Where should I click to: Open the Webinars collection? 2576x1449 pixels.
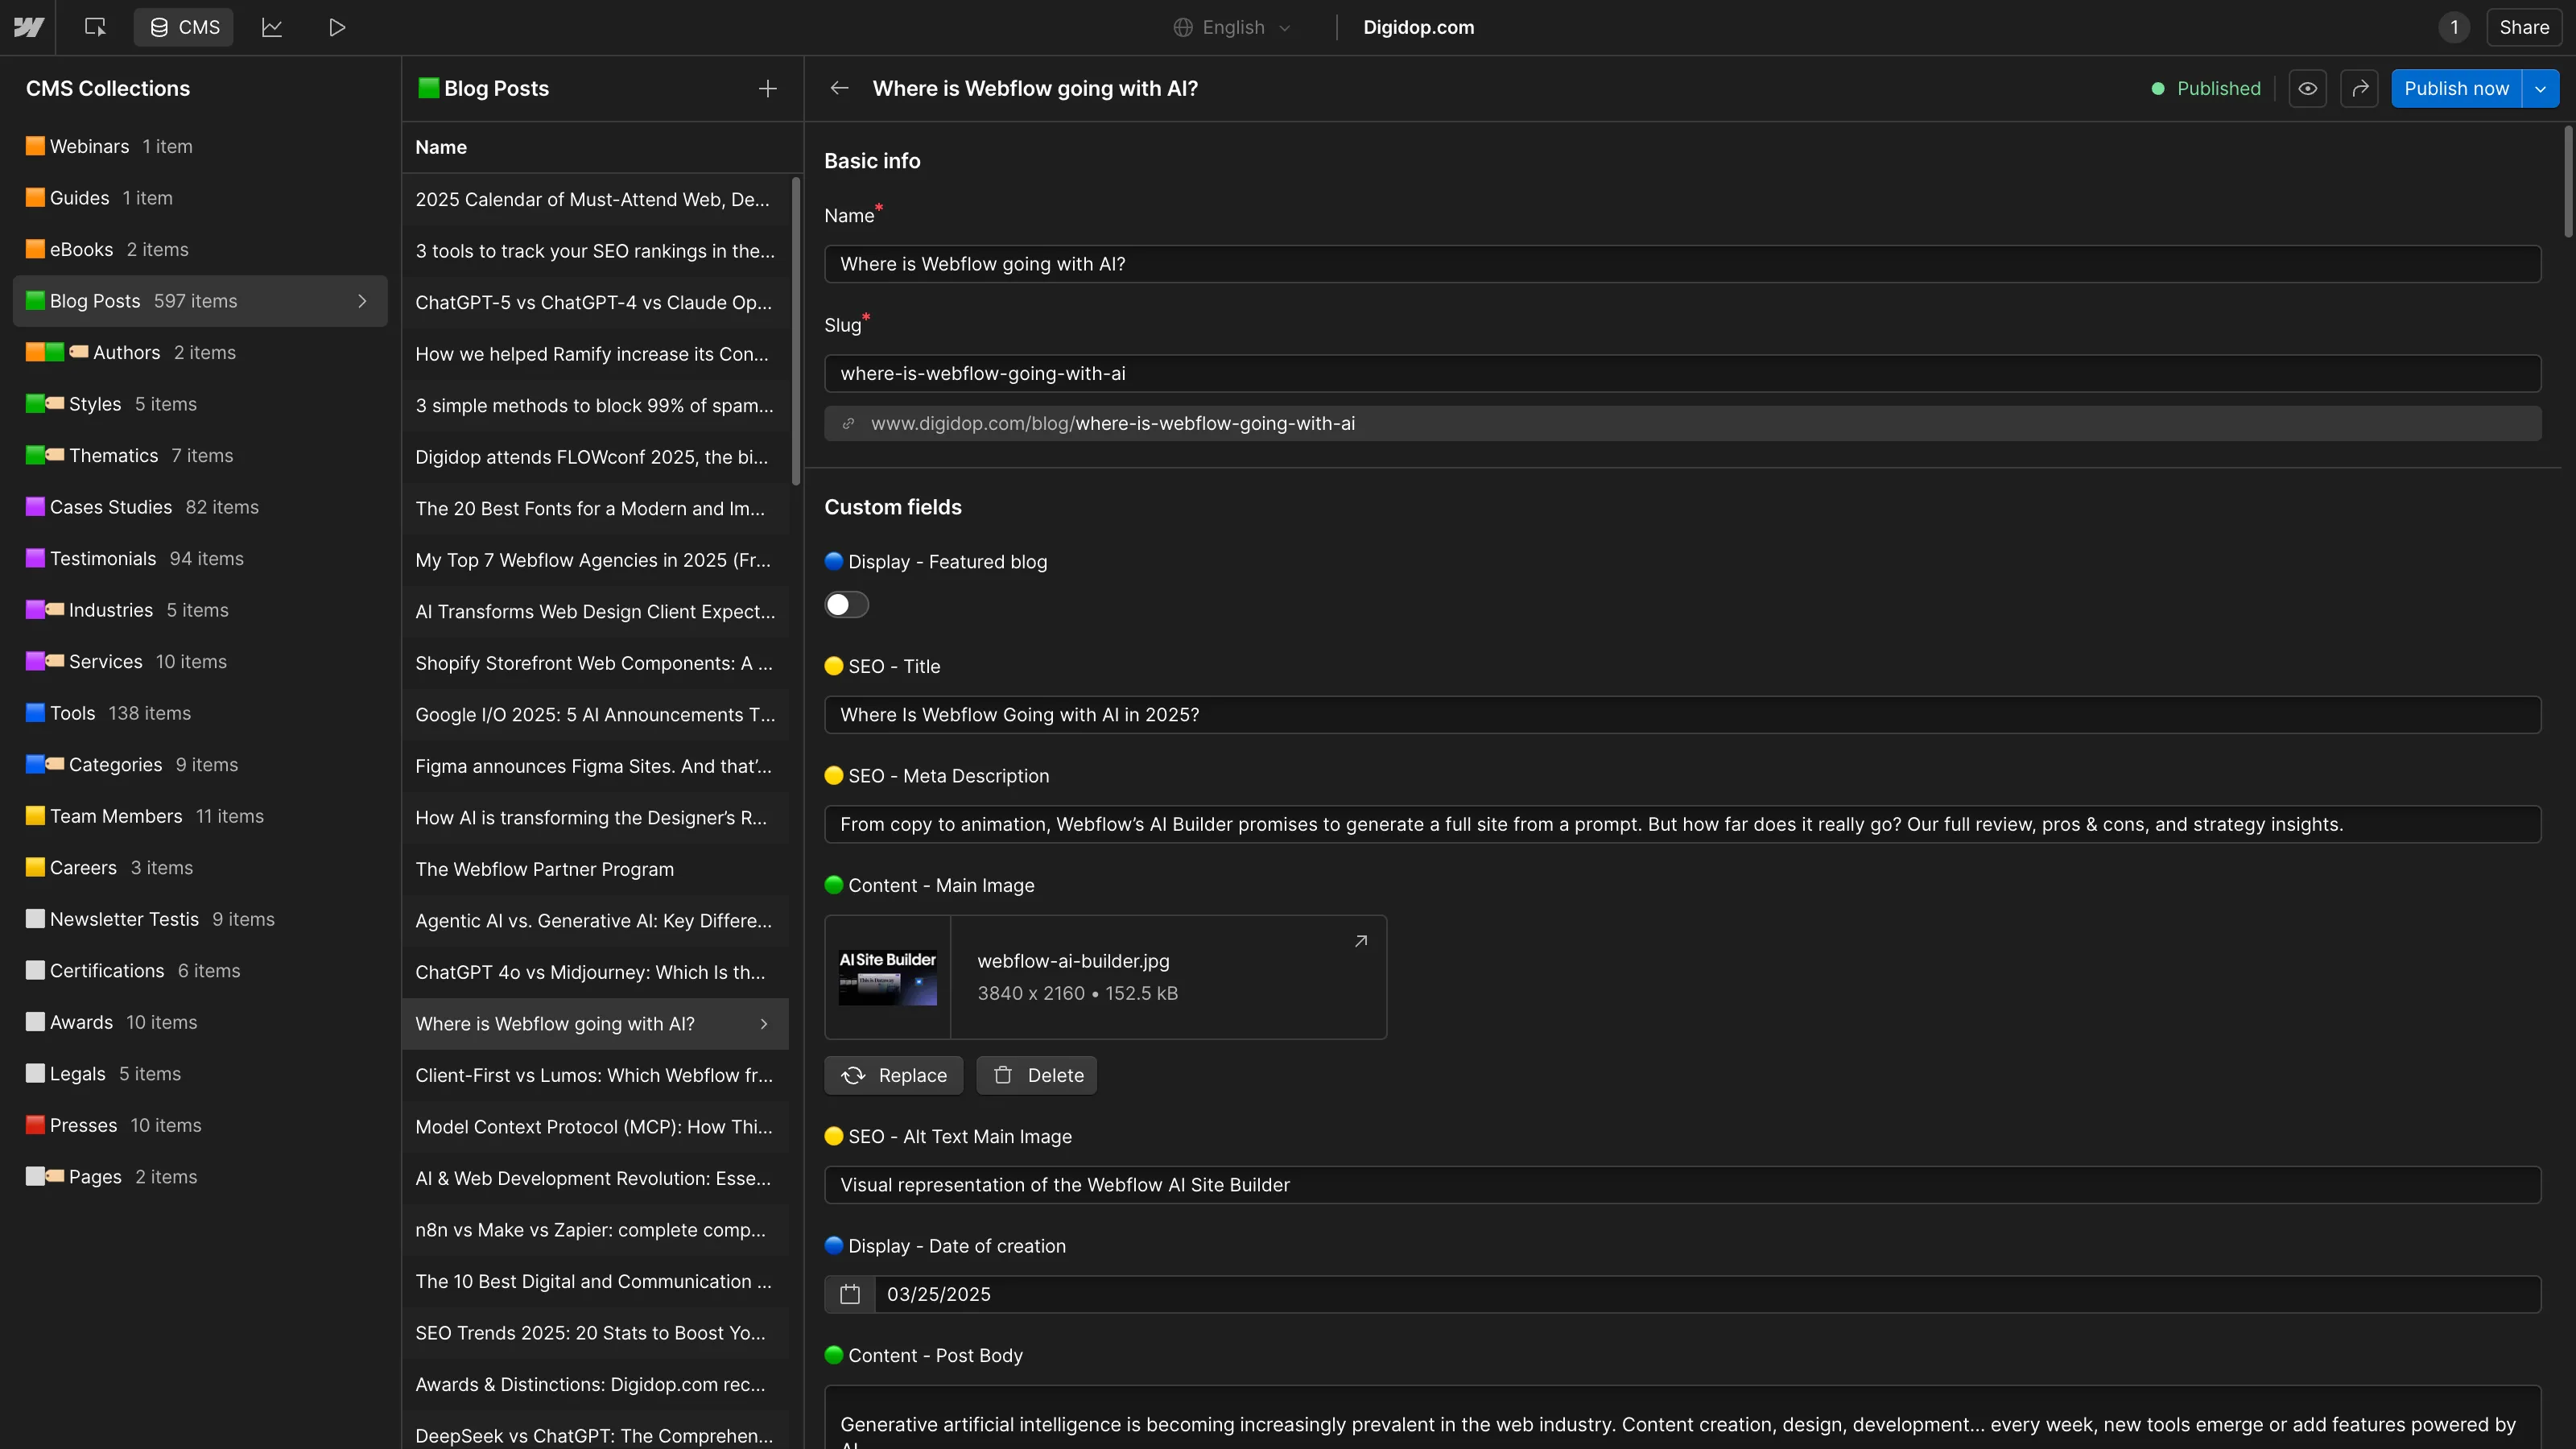click(200, 146)
